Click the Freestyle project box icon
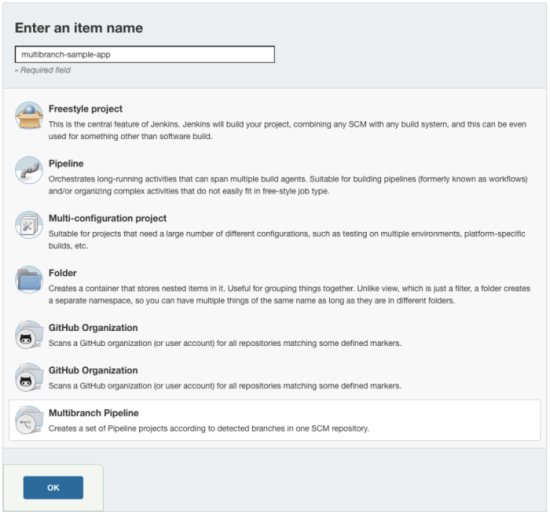550x515 pixels. point(29,115)
